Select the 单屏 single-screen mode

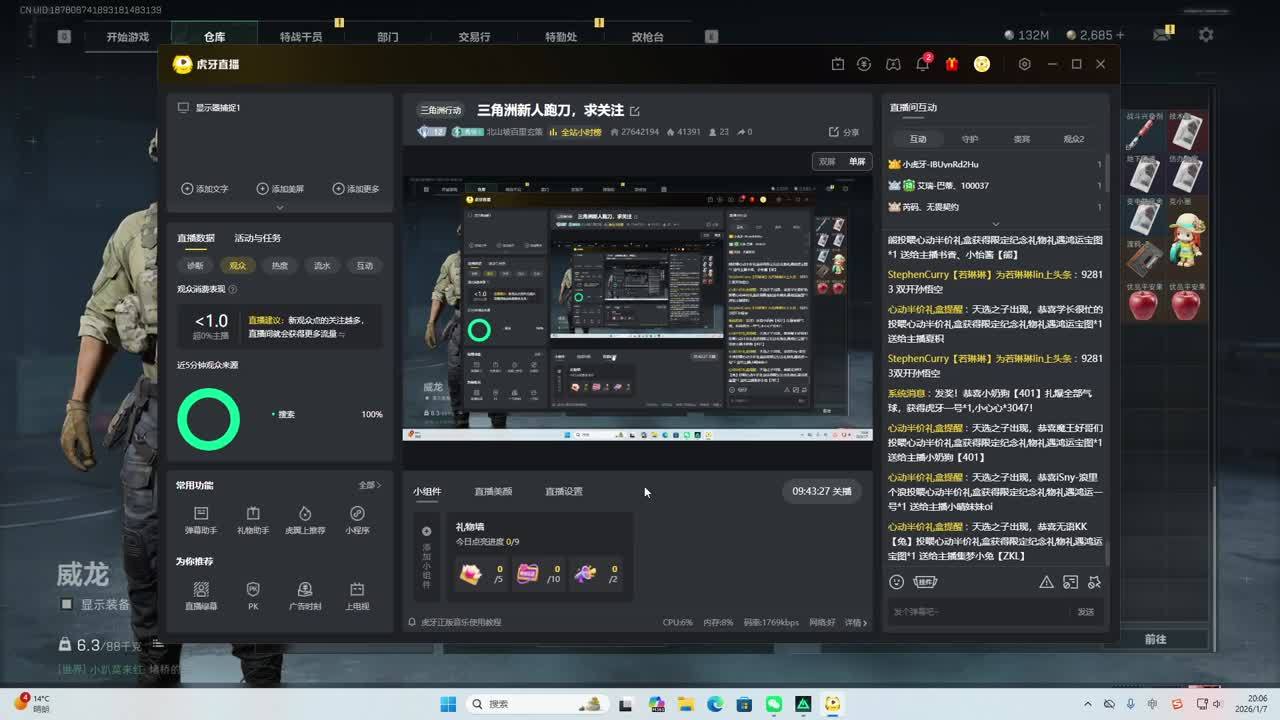(857, 161)
